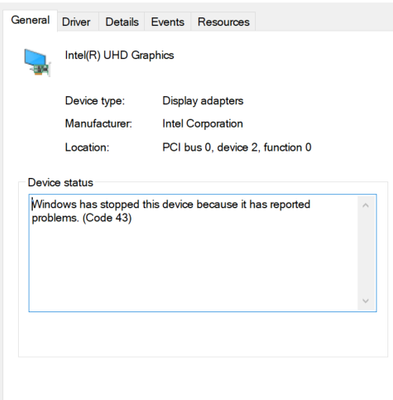Viewport: 393px width, 400px height.
Task: Click the Device status scroll down arrow
Action: 366,301
